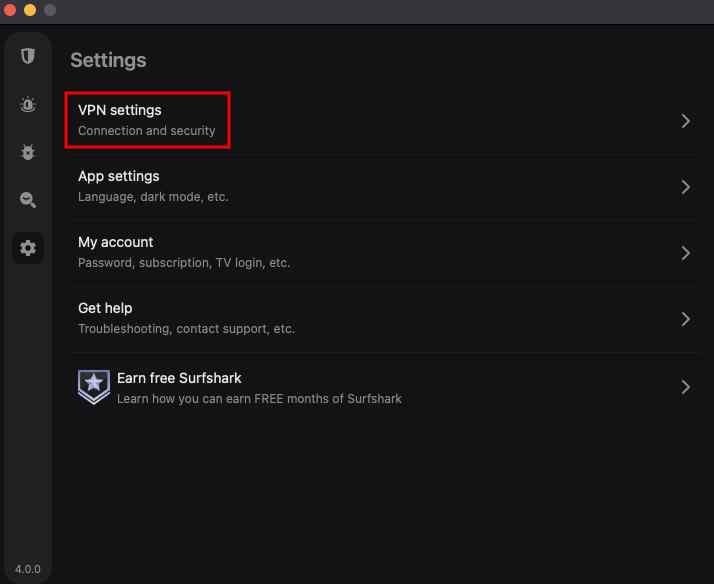Close the window with red button

tap(10, 10)
